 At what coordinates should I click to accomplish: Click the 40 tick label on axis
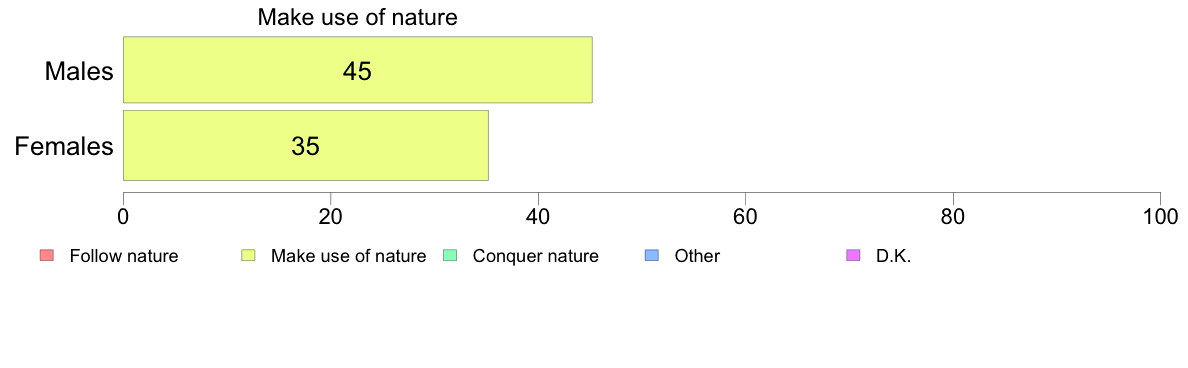click(538, 216)
